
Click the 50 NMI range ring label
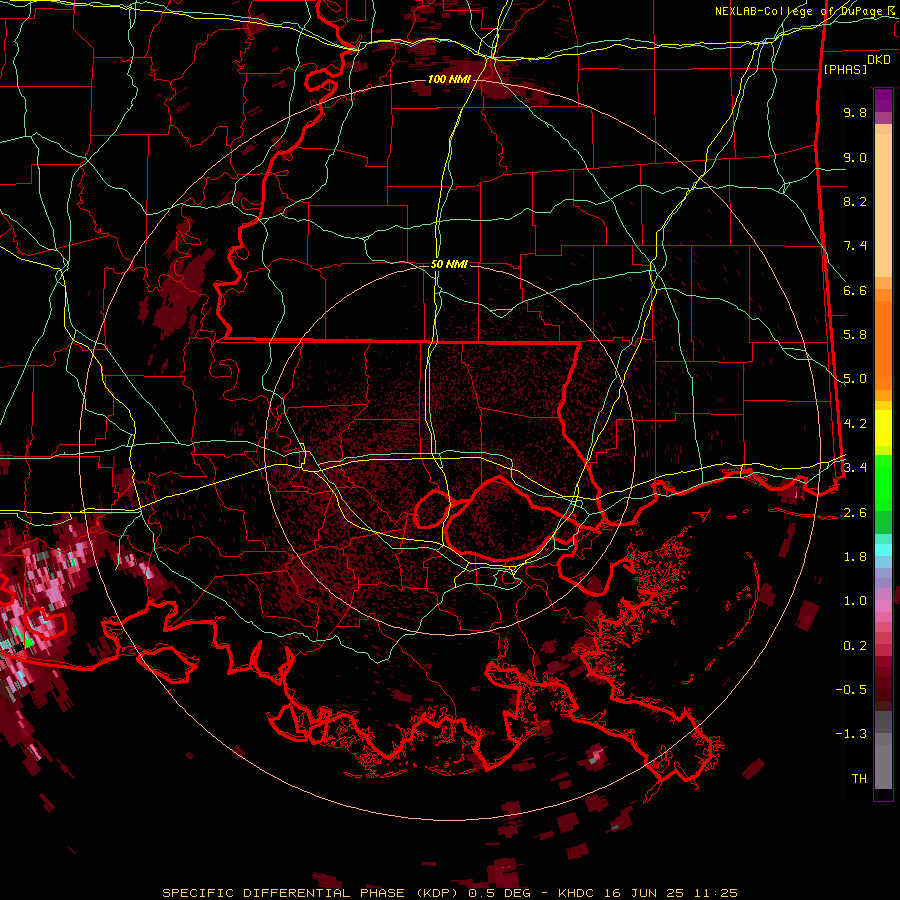[449, 264]
